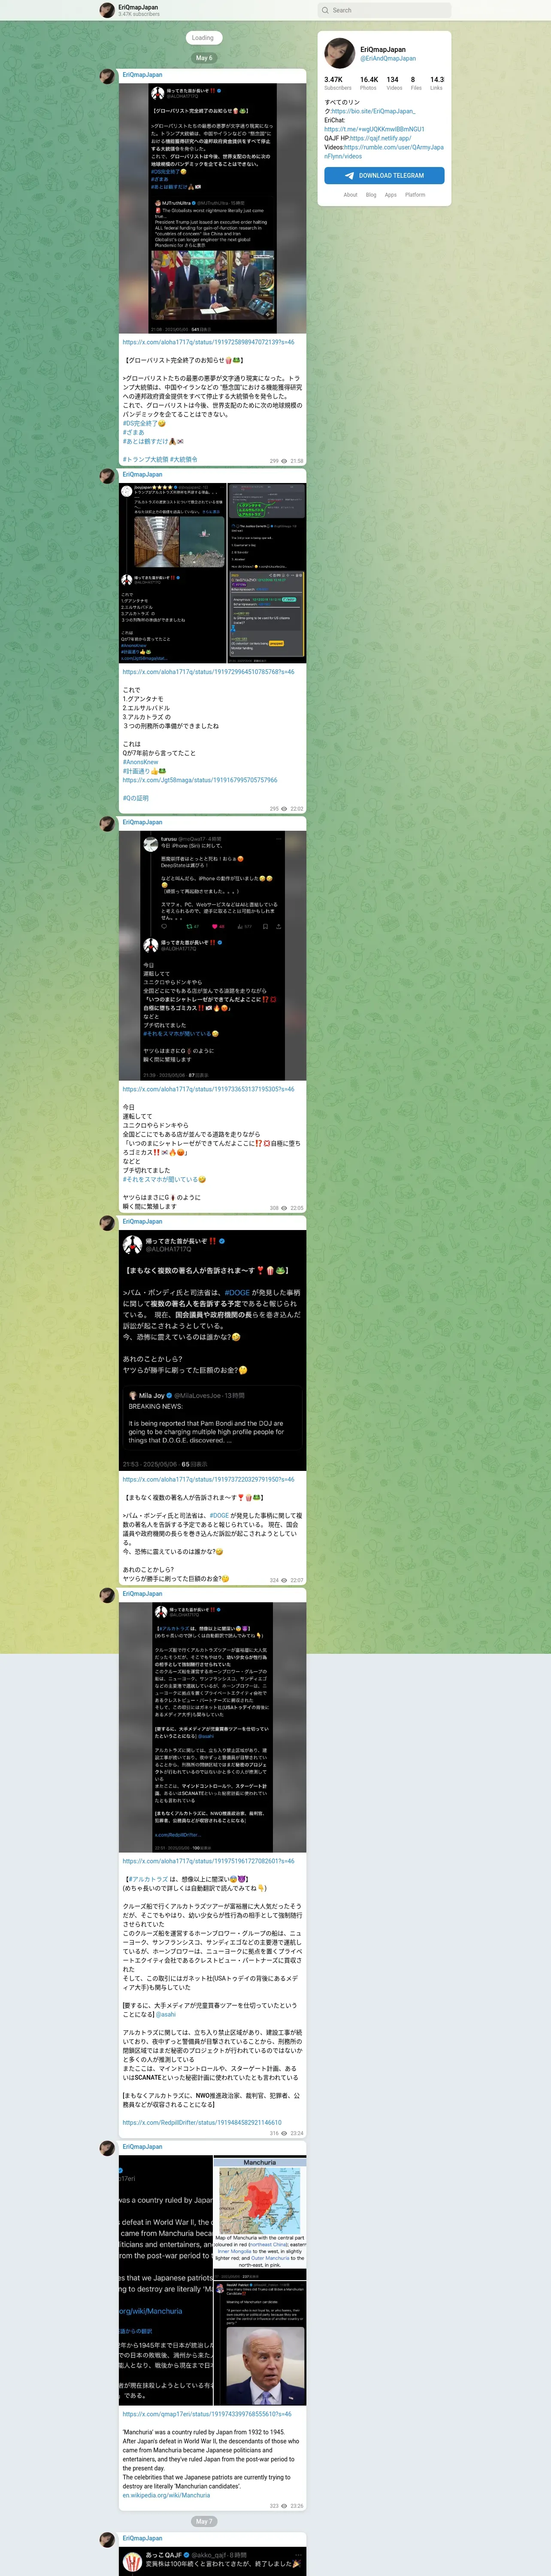The width and height of the screenshot is (551, 2576).
Task: Open the en.wikipedia.org/wiki/Manchuria link
Action: [x=166, y=2495]
